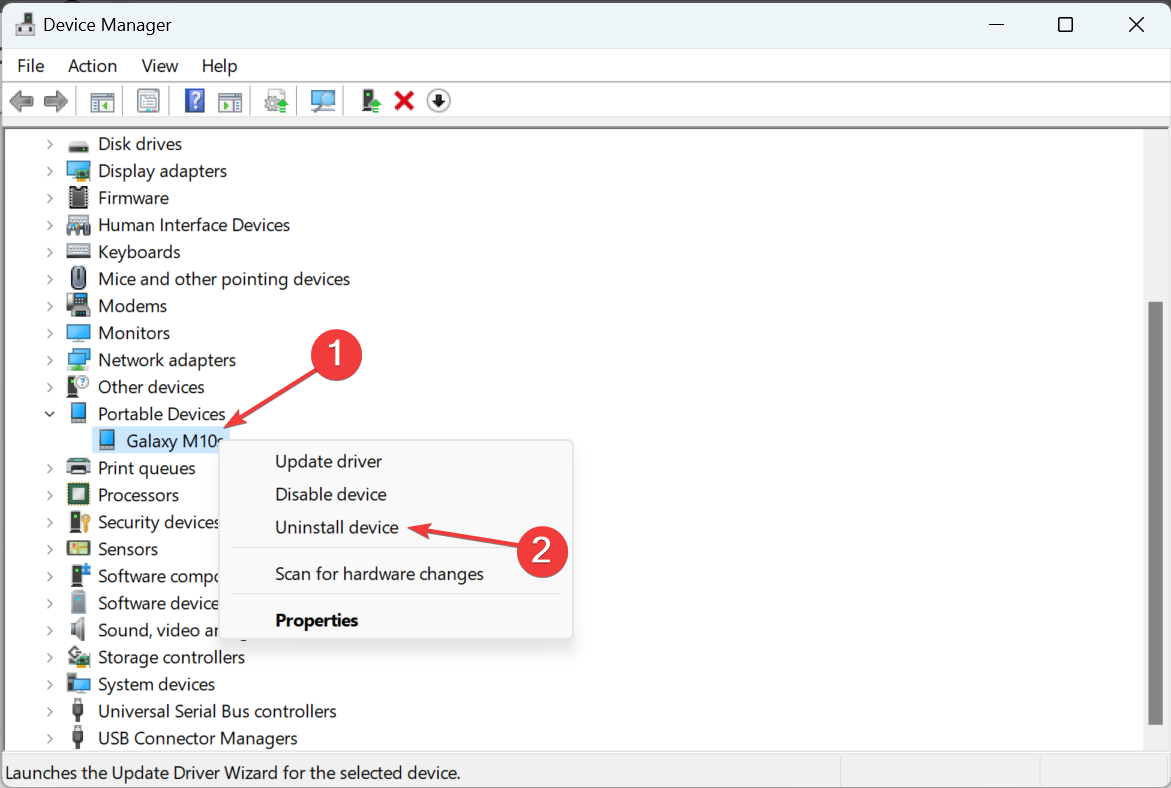Screen dimensions: 1171x788
Task: Expand the Print queues node
Action: pyautogui.click(x=49, y=468)
